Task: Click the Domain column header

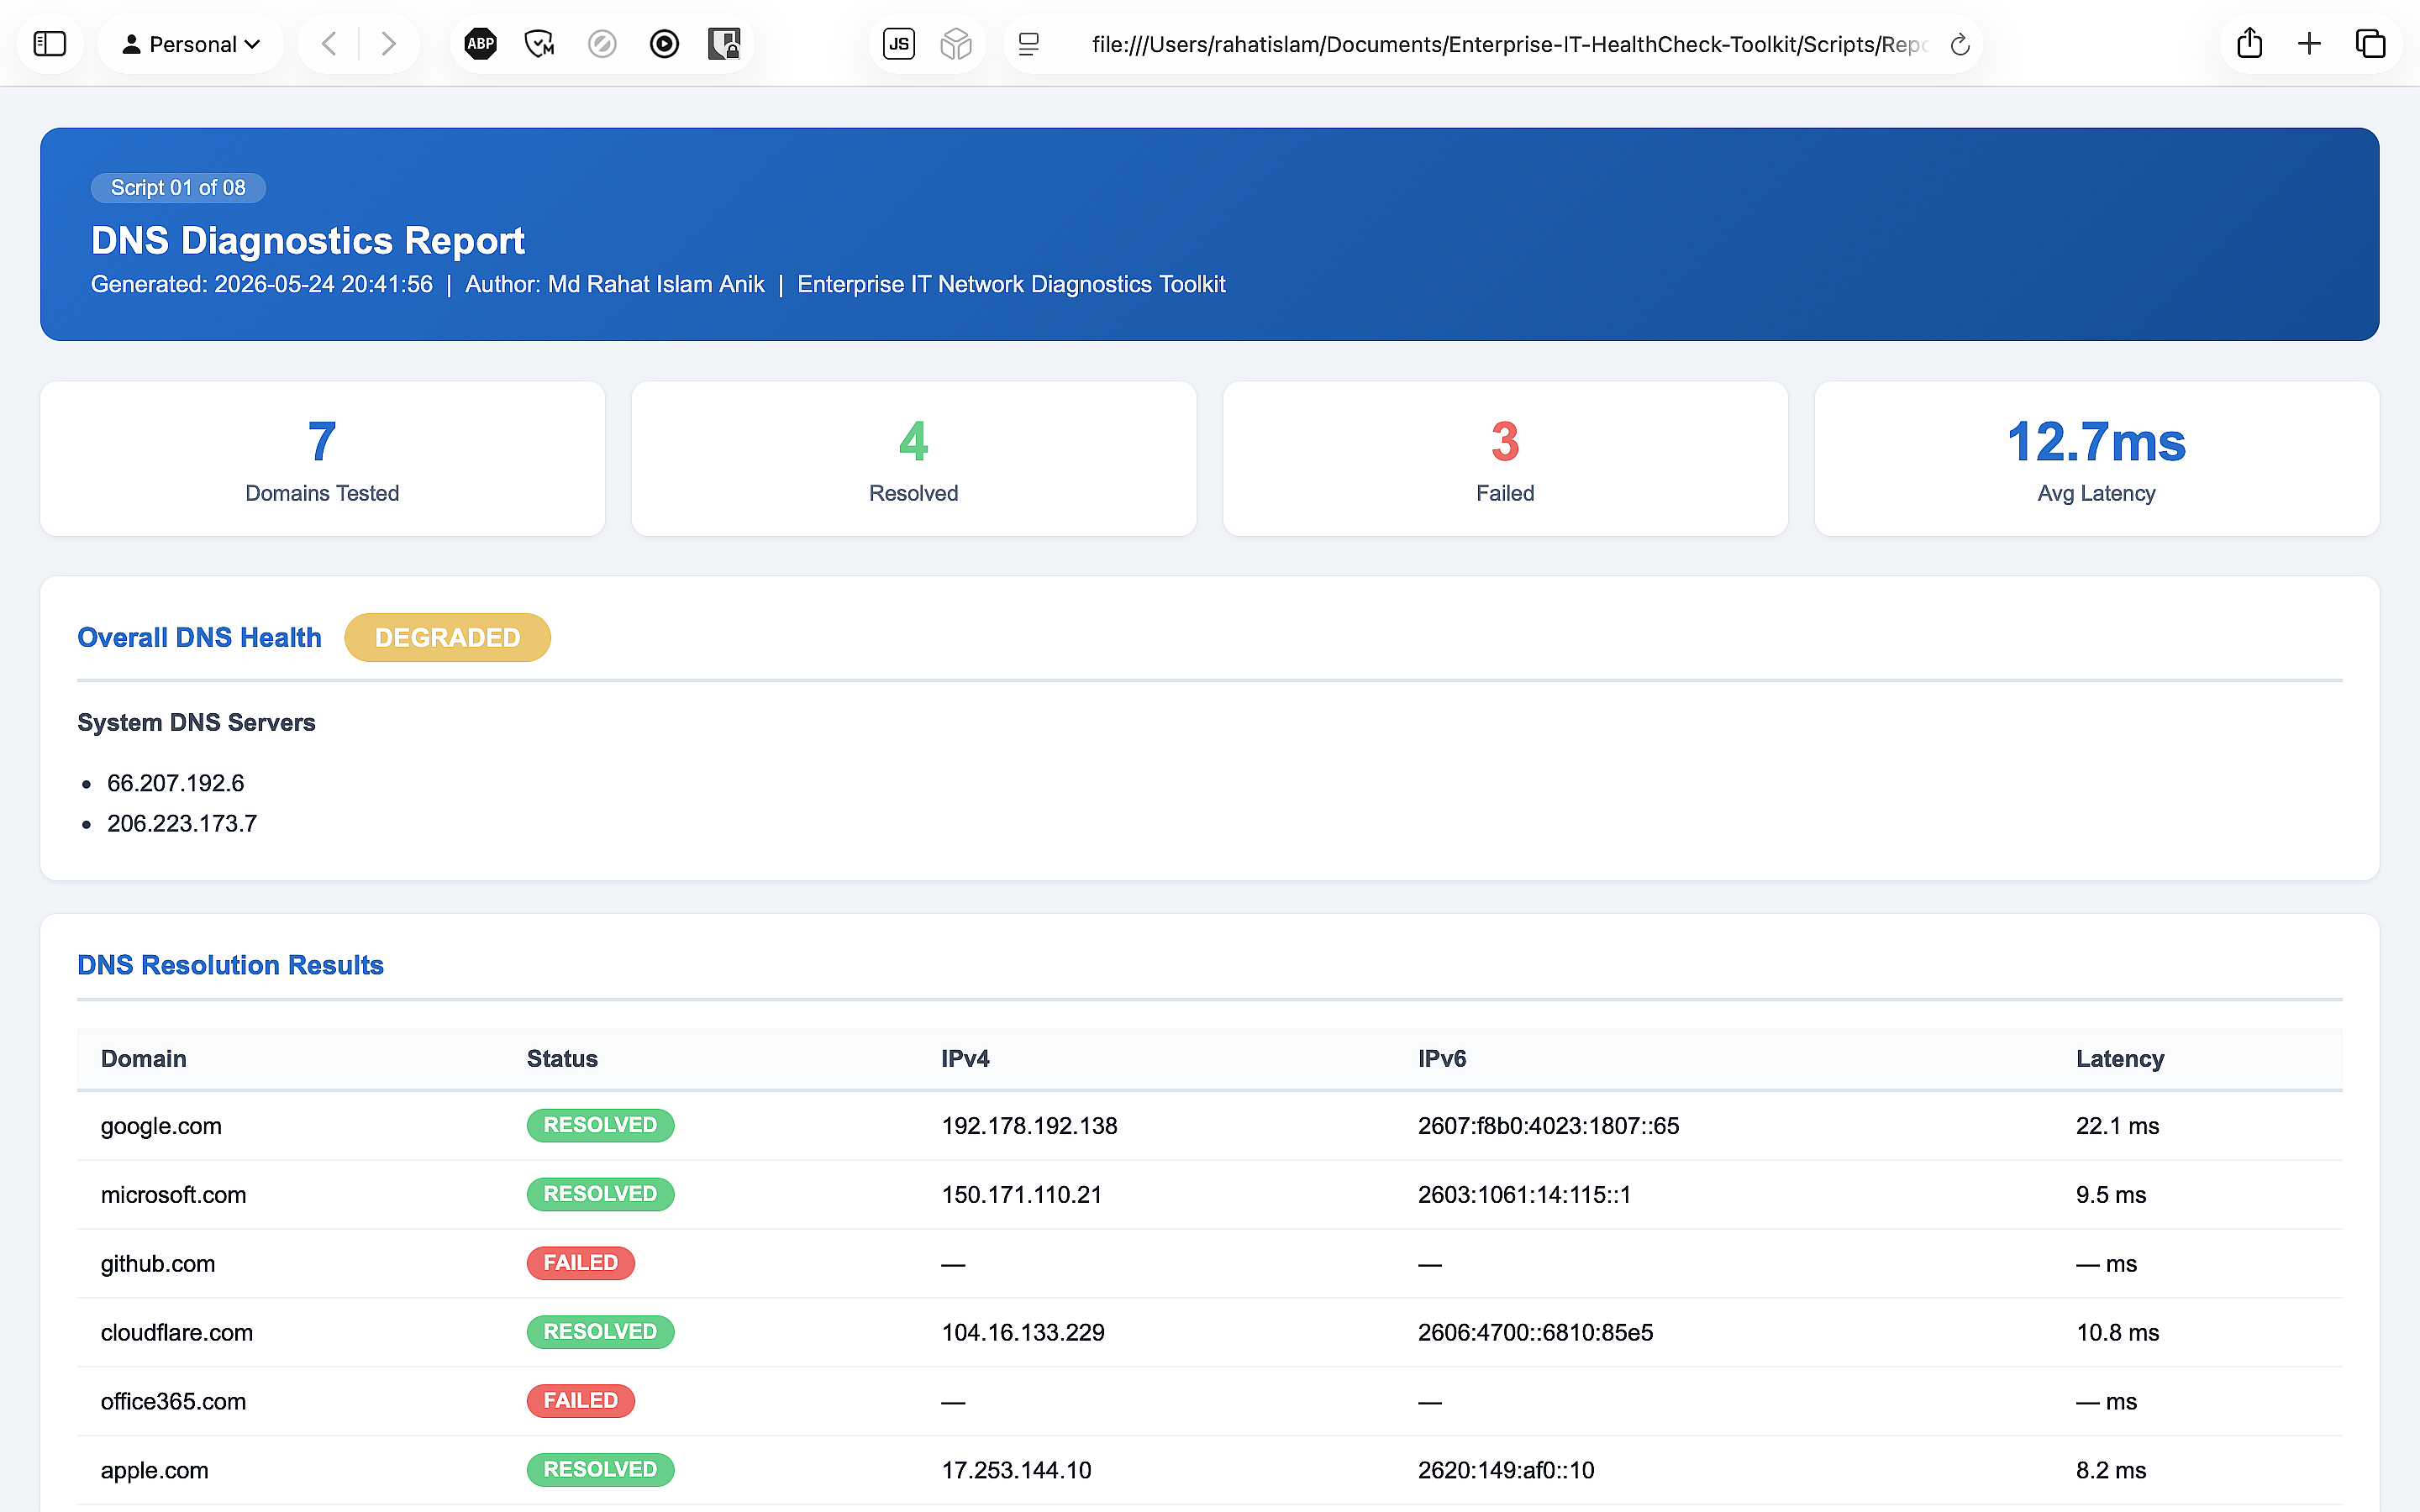Action: tap(144, 1058)
